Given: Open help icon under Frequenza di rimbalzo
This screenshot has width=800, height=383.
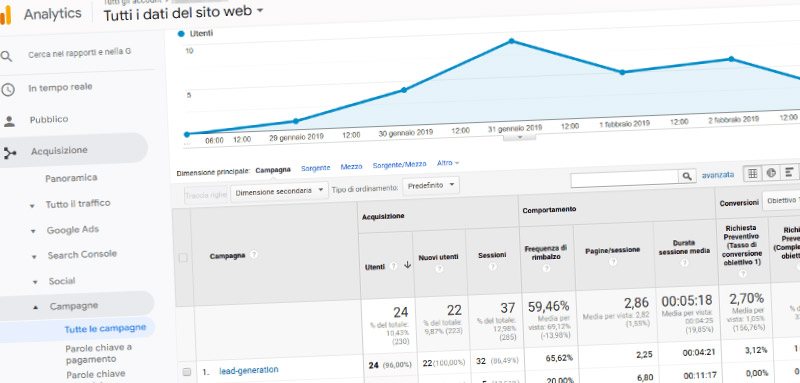Looking at the screenshot, I should tap(546, 268).
